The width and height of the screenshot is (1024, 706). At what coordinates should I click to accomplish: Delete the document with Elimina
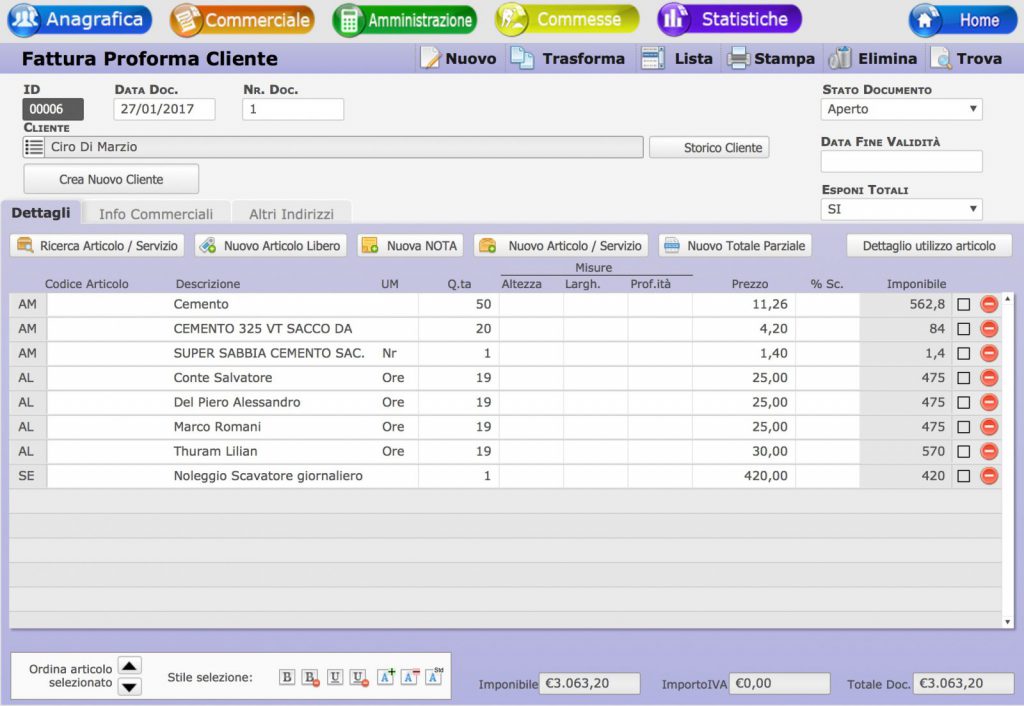click(872, 59)
